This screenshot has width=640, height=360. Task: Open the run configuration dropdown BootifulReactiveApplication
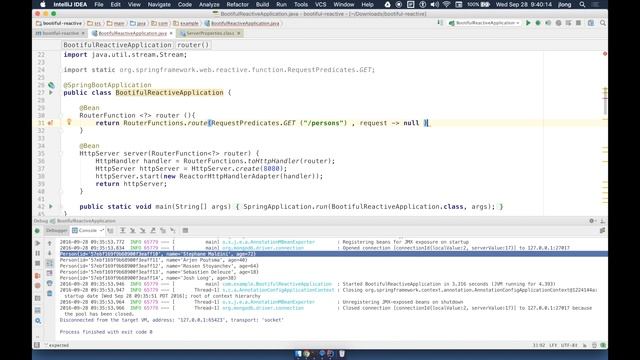pyautogui.click(x=484, y=23)
